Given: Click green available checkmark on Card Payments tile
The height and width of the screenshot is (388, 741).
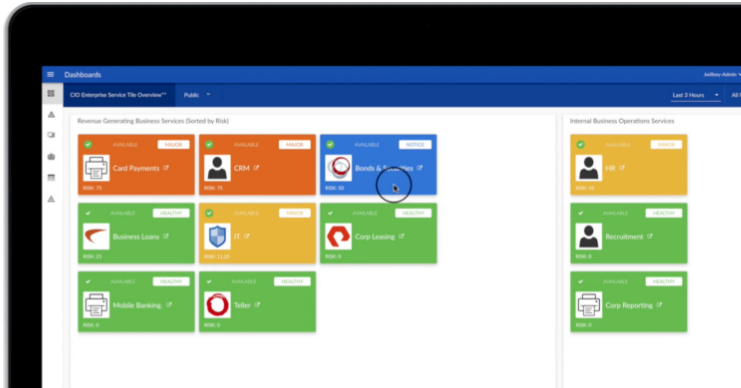Looking at the screenshot, I should point(88,145).
